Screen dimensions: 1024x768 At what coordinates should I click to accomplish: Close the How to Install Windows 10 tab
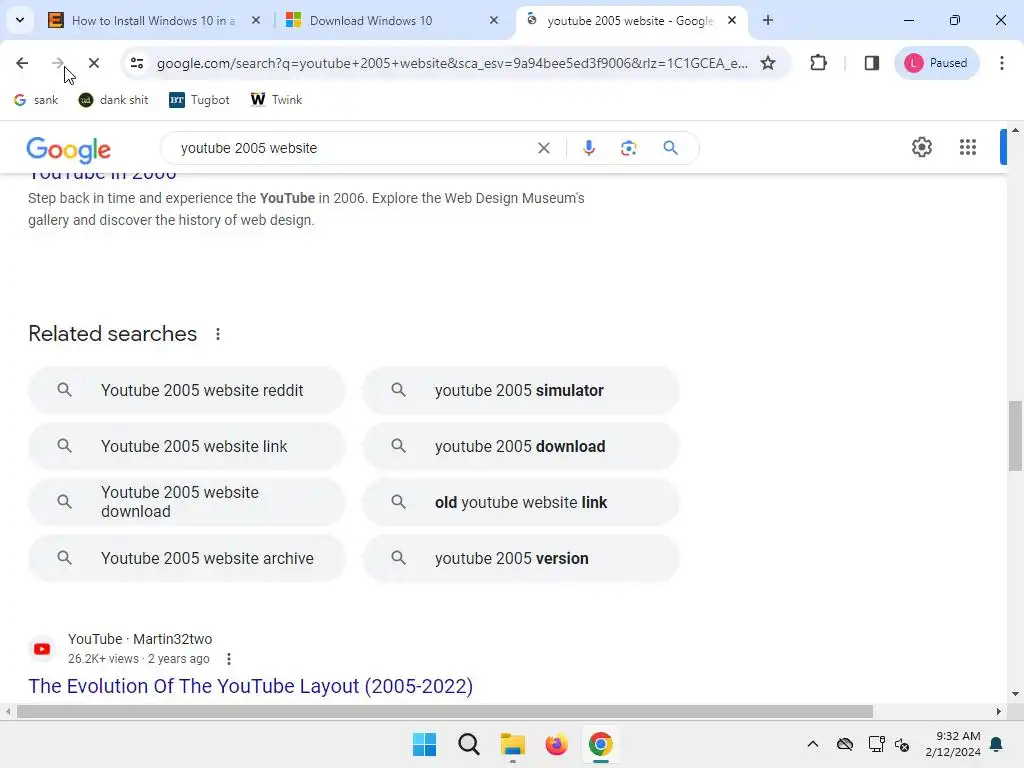(x=256, y=20)
